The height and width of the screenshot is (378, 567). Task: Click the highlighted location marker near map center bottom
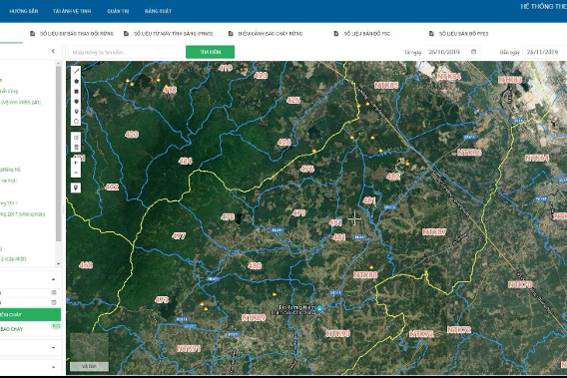coord(319,309)
